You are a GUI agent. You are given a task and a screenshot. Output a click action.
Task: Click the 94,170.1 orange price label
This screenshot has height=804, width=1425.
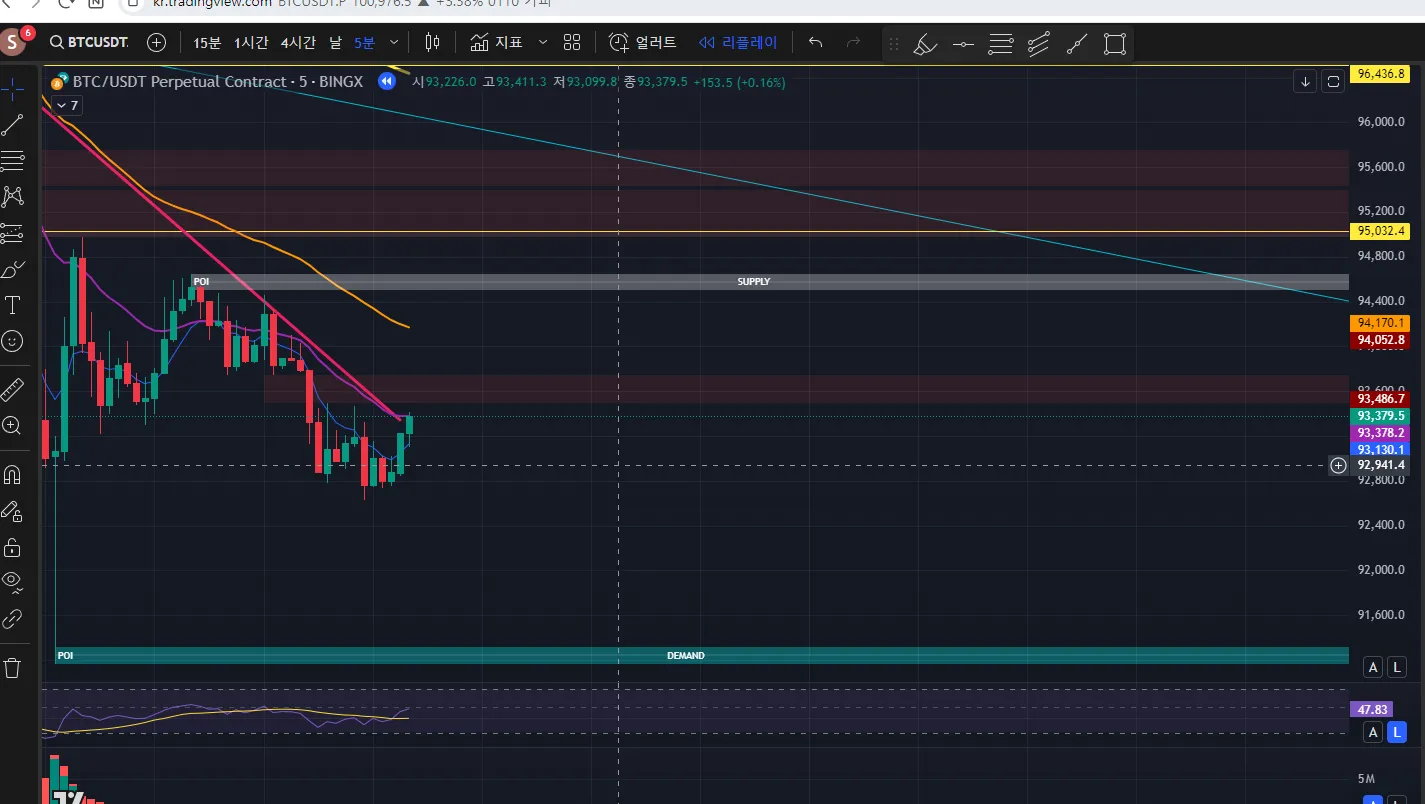[x=1379, y=323]
